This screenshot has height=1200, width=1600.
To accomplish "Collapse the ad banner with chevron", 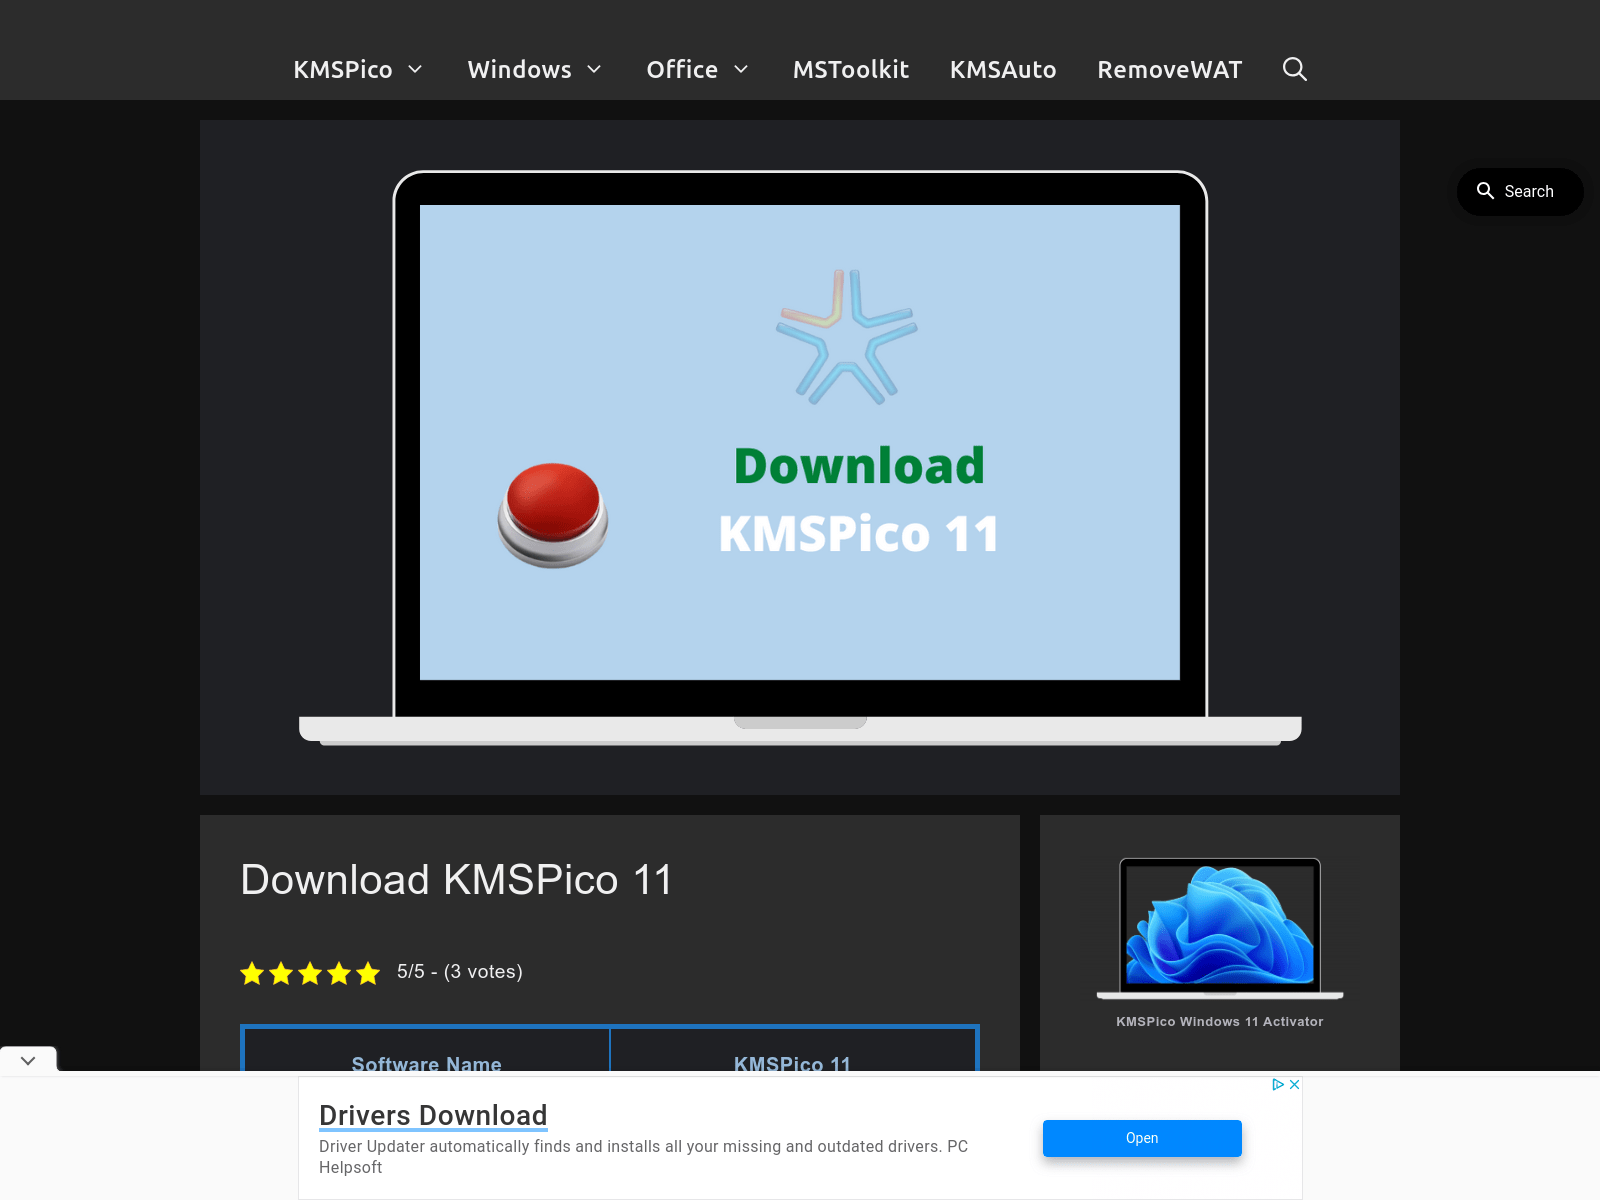I will (28, 1060).
